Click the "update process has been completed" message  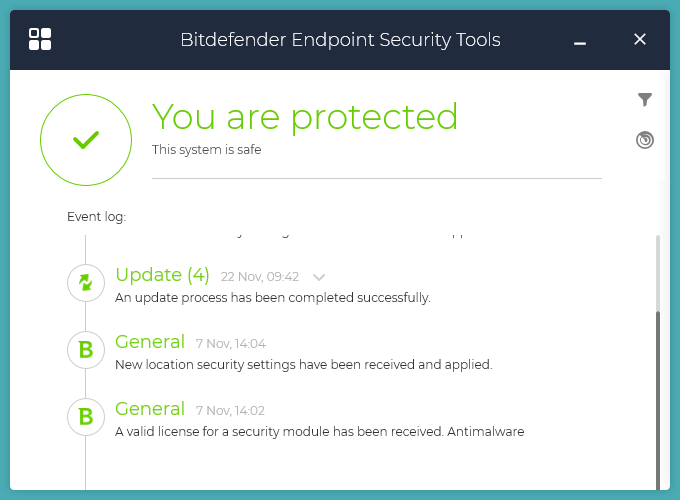click(x=273, y=298)
